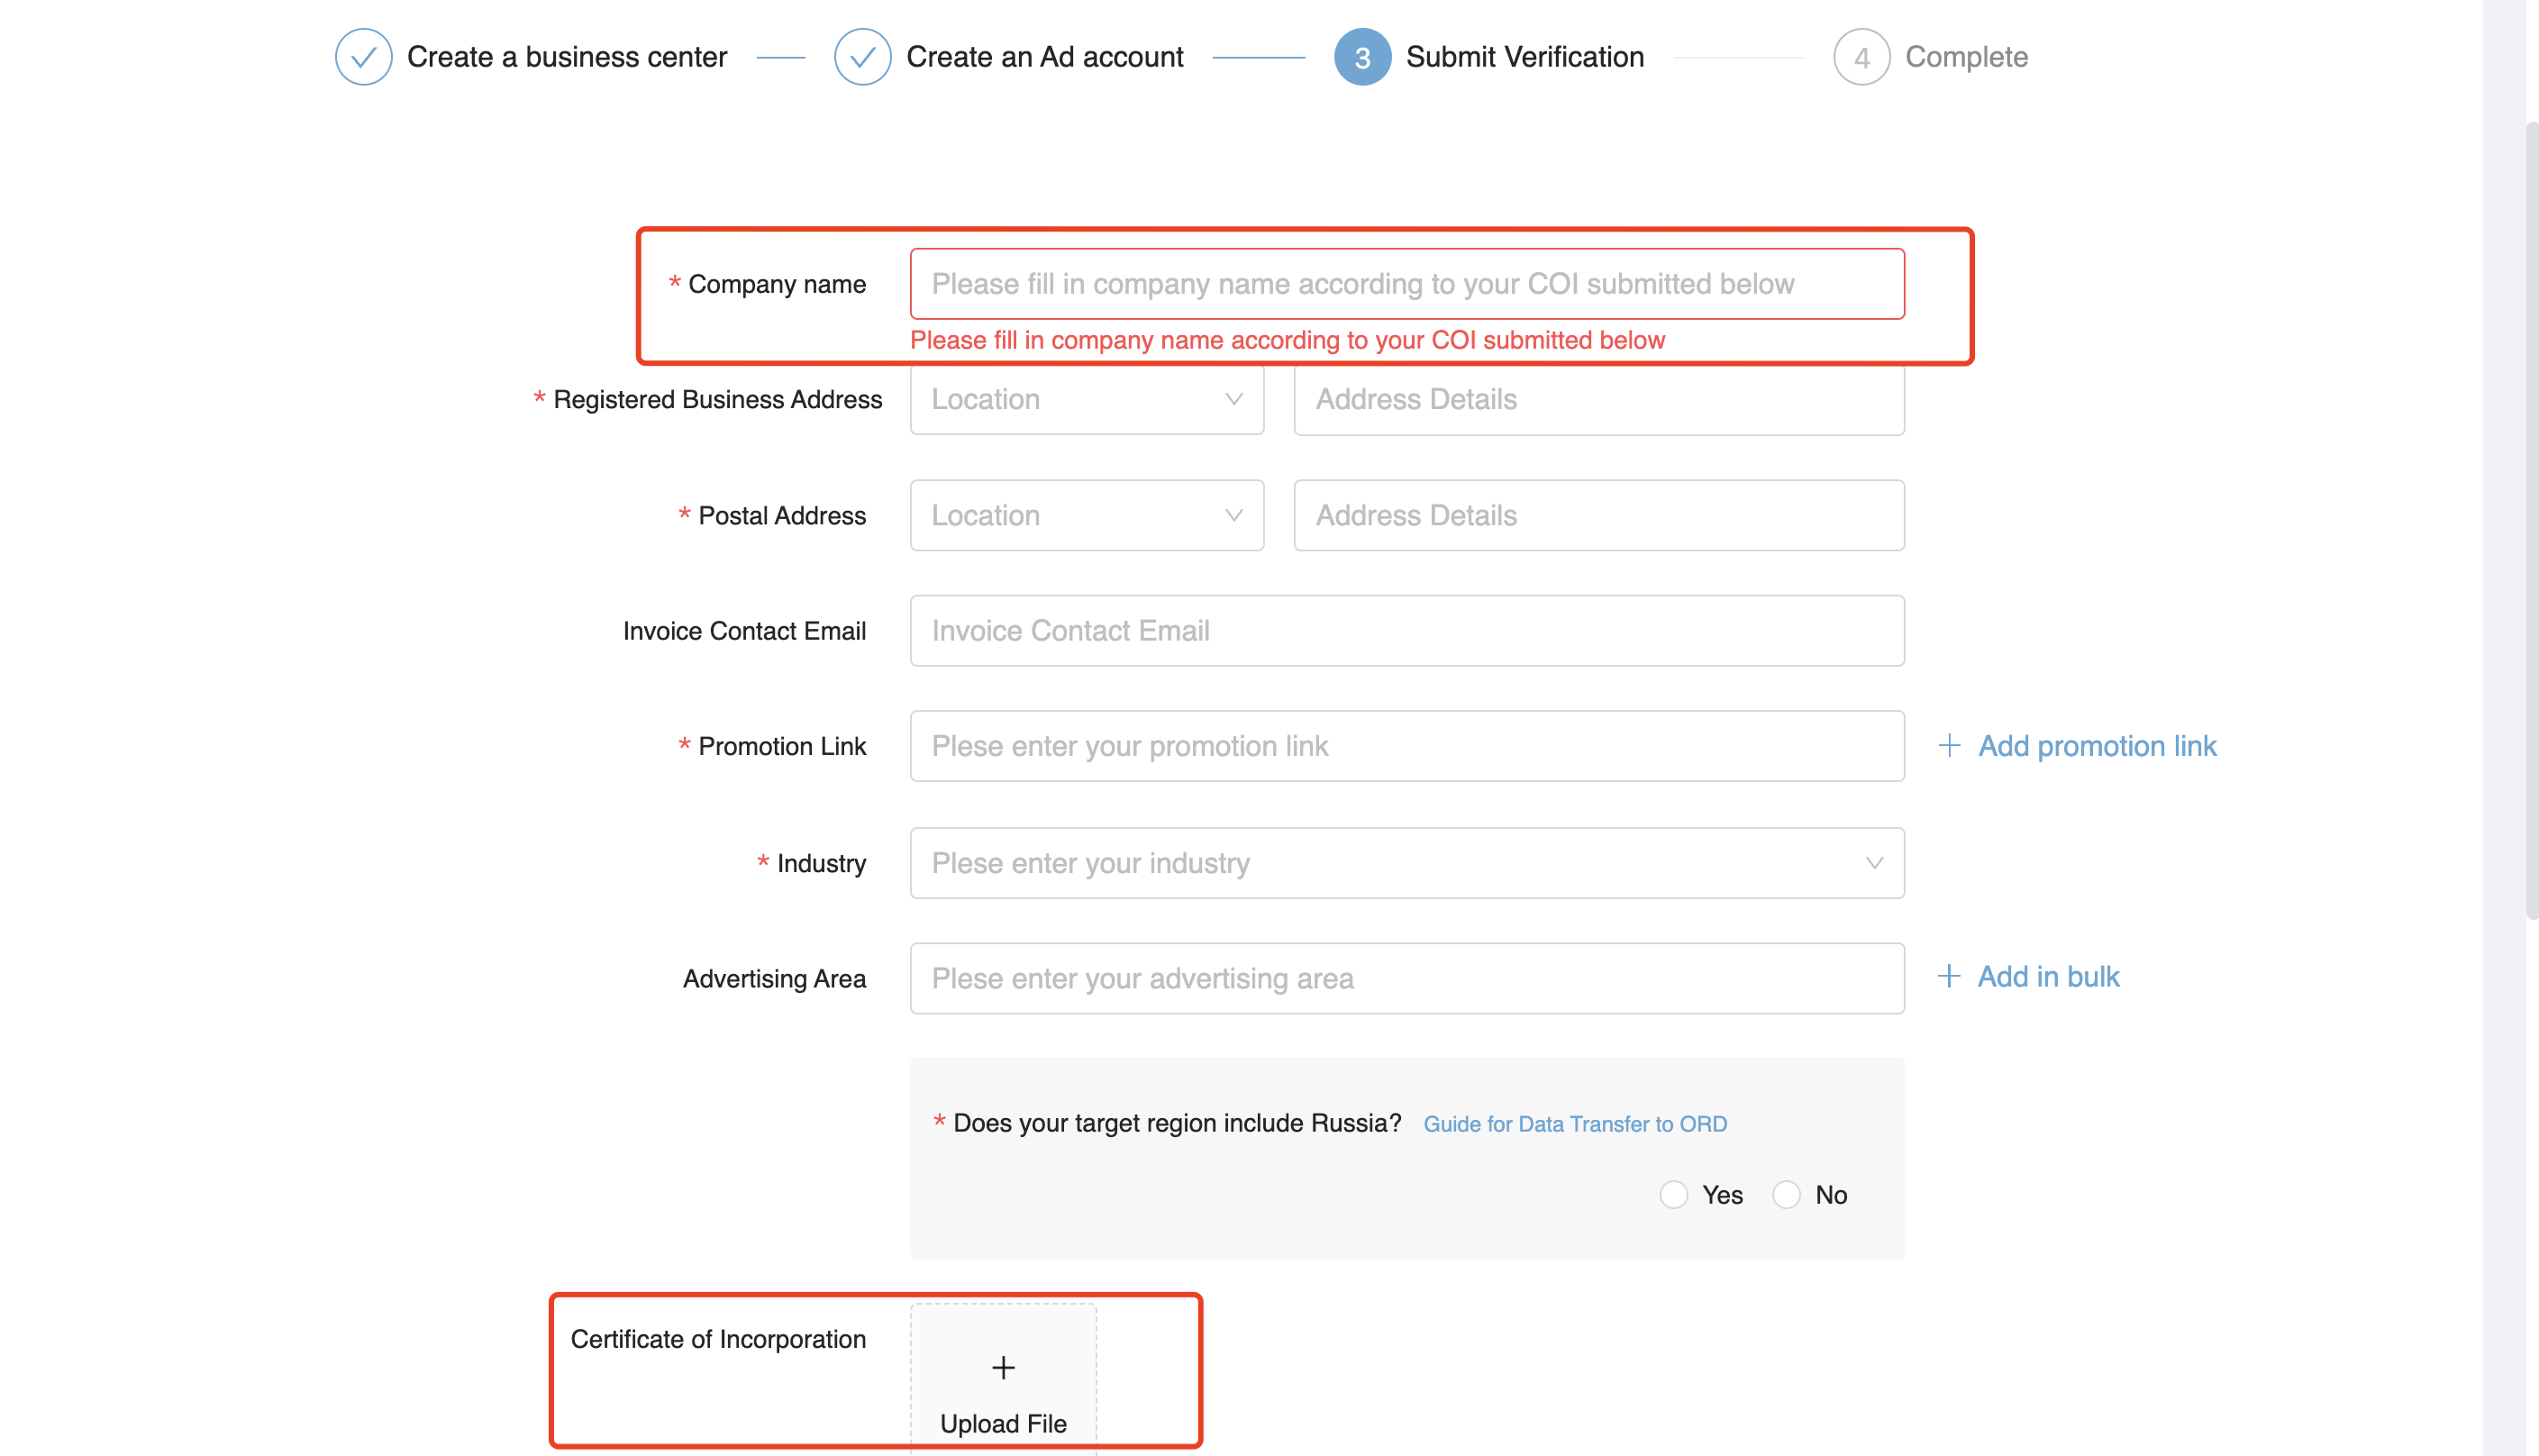The width and height of the screenshot is (2539, 1456).
Task: Click the checkmark icon for Create a business center
Action: tap(363, 57)
